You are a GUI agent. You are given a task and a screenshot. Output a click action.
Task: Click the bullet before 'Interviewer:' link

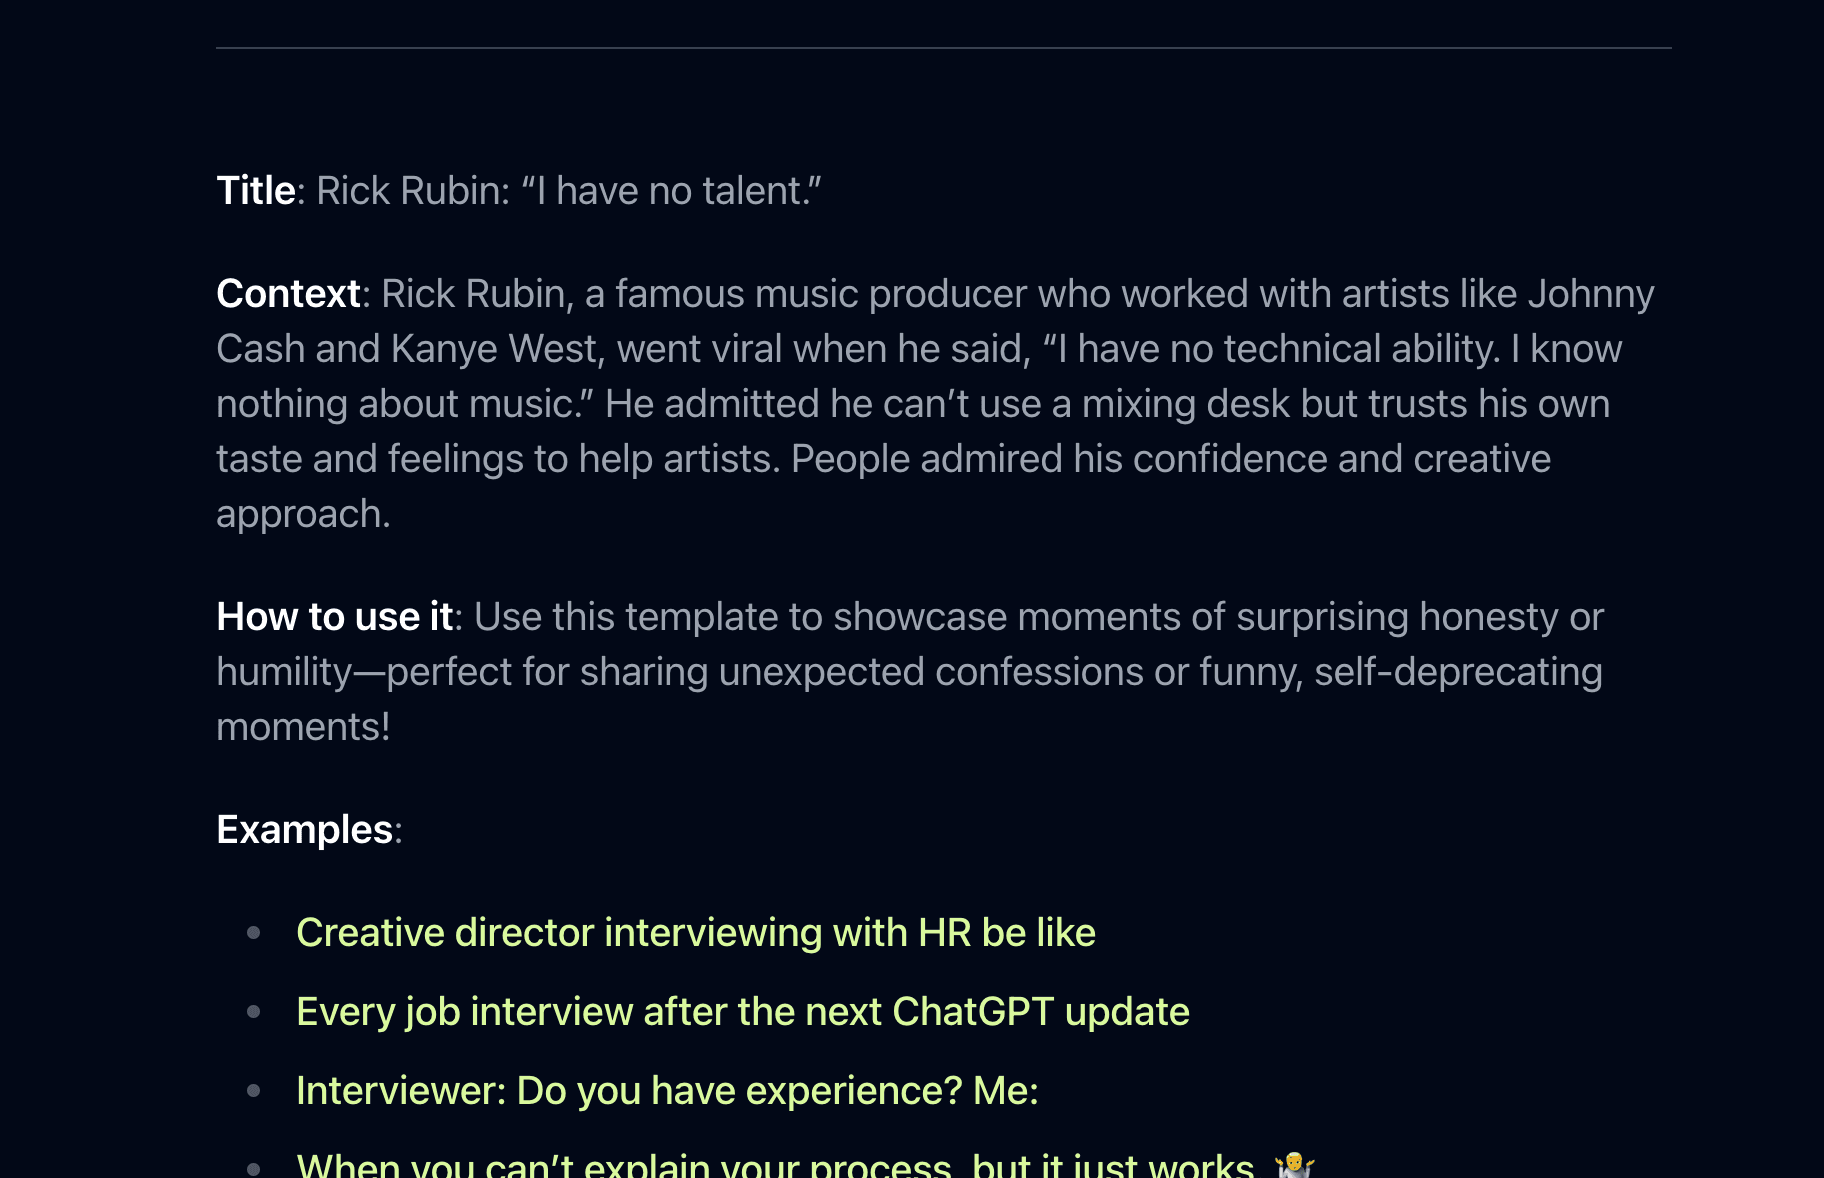click(x=254, y=1090)
